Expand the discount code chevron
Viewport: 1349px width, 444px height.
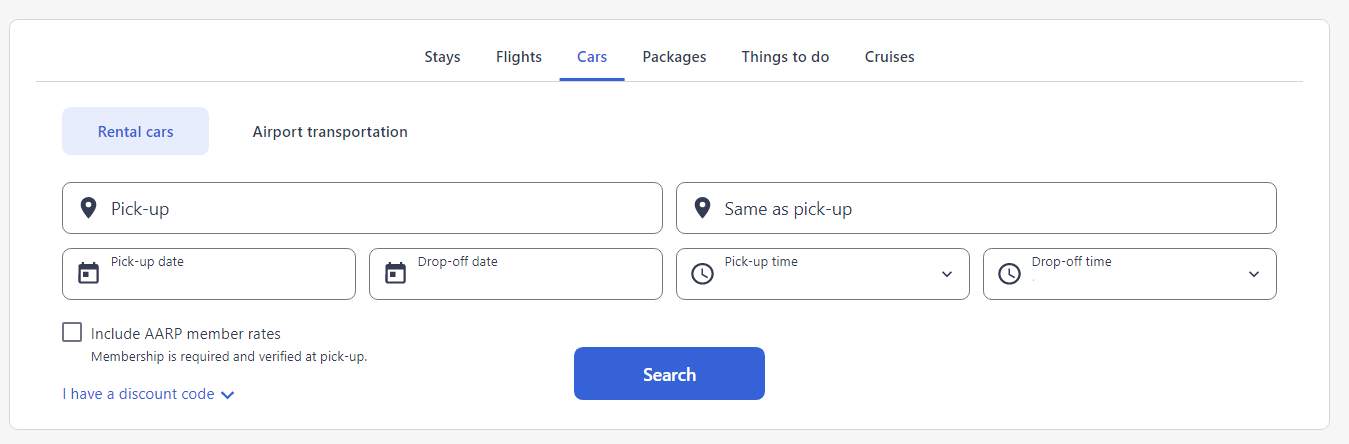(x=228, y=395)
